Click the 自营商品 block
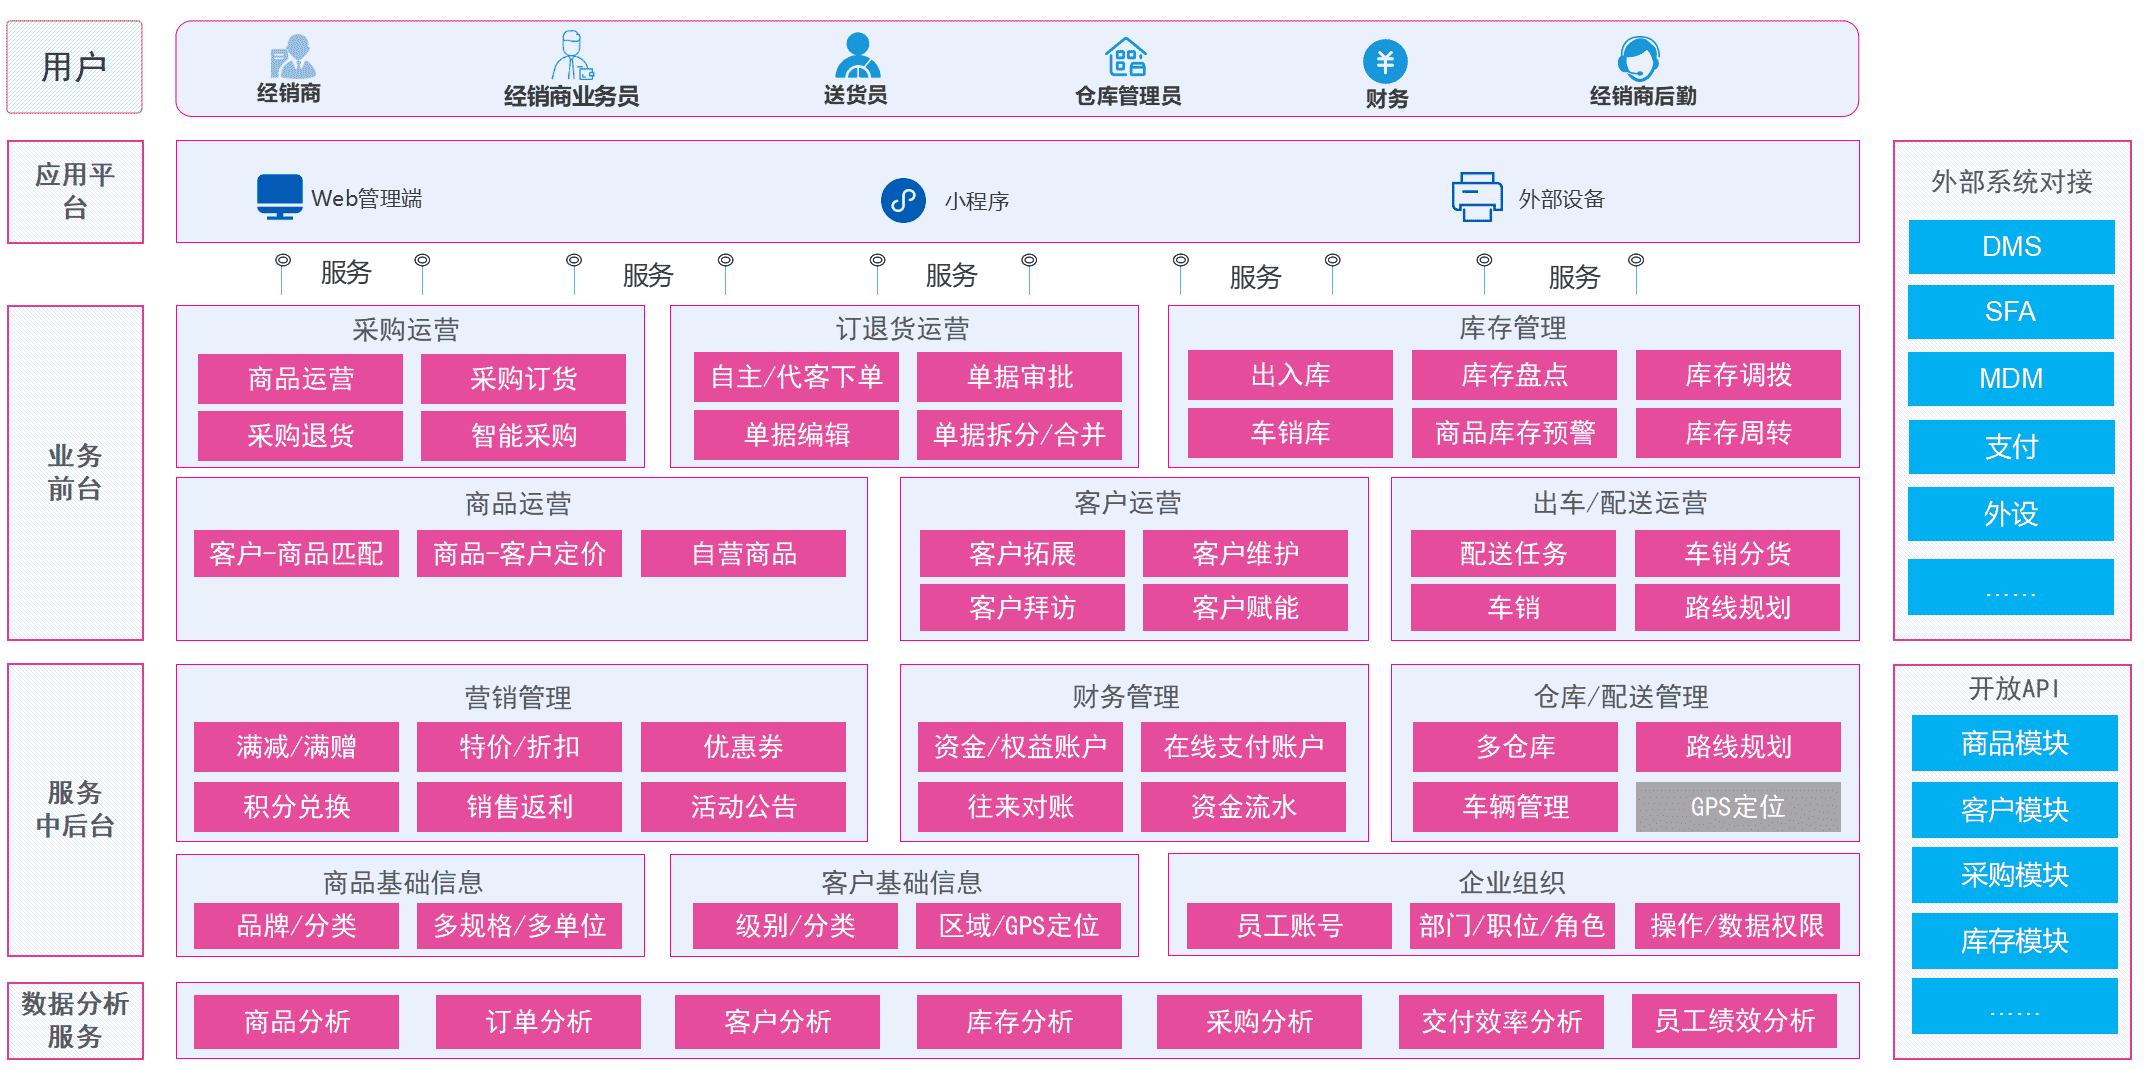 (x=743, y=554)
